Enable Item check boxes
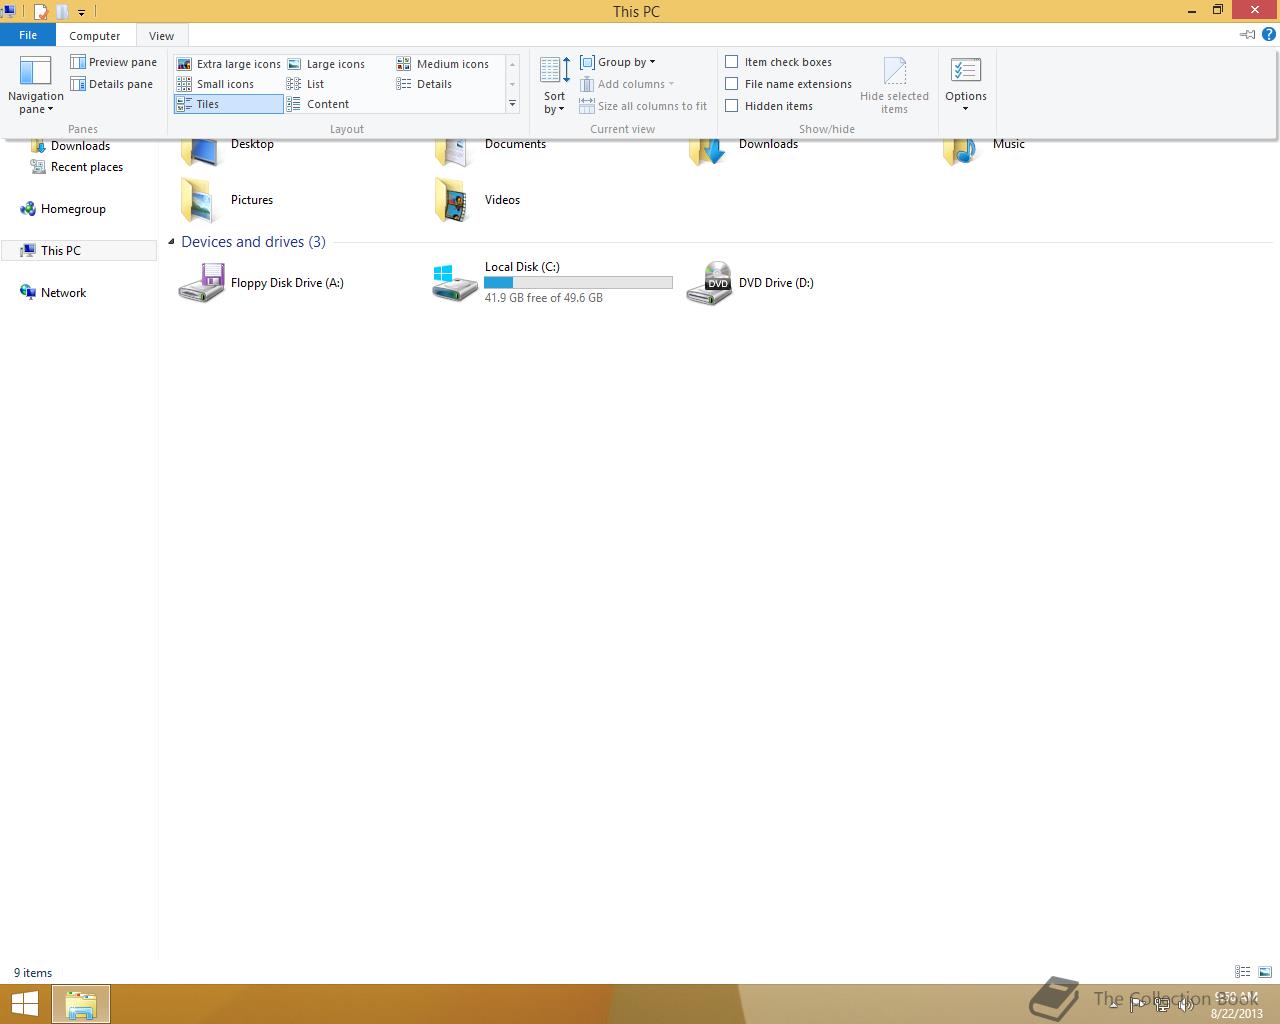1280x1024 pixels. [732, 62]
